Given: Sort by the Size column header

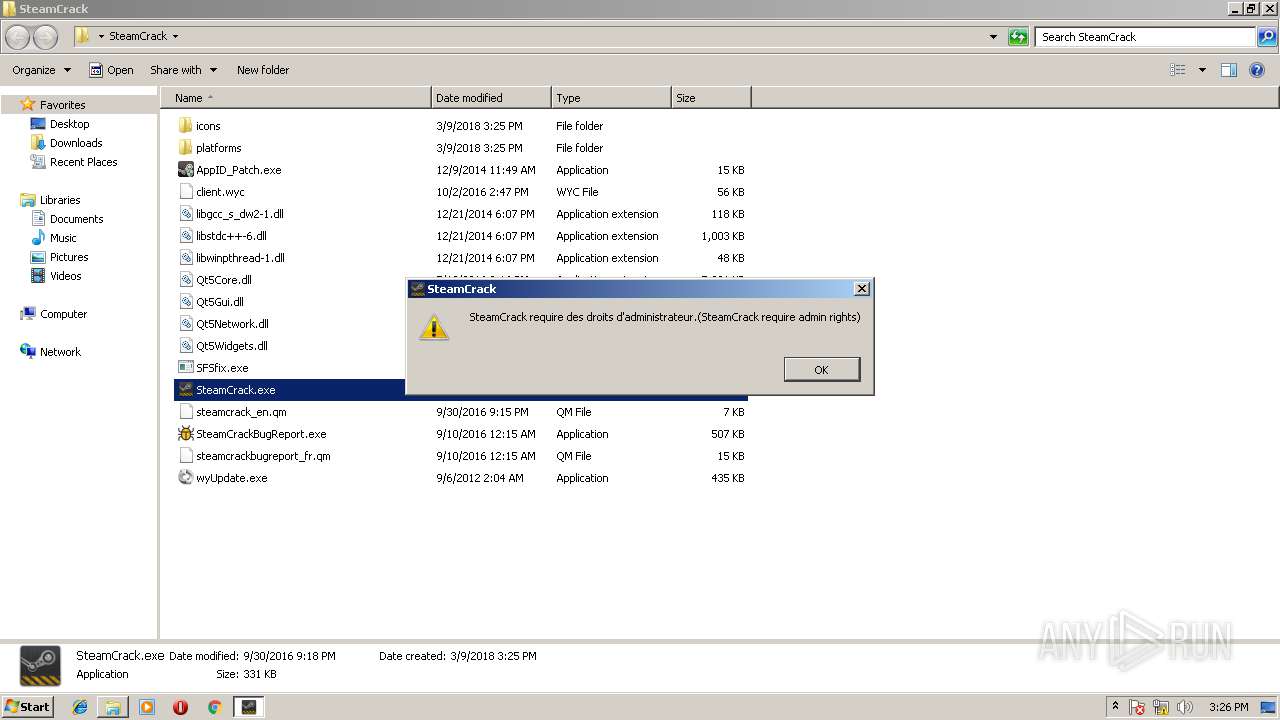Looking at the screenshot, I should pyautogui.click(x=711, y=98).
